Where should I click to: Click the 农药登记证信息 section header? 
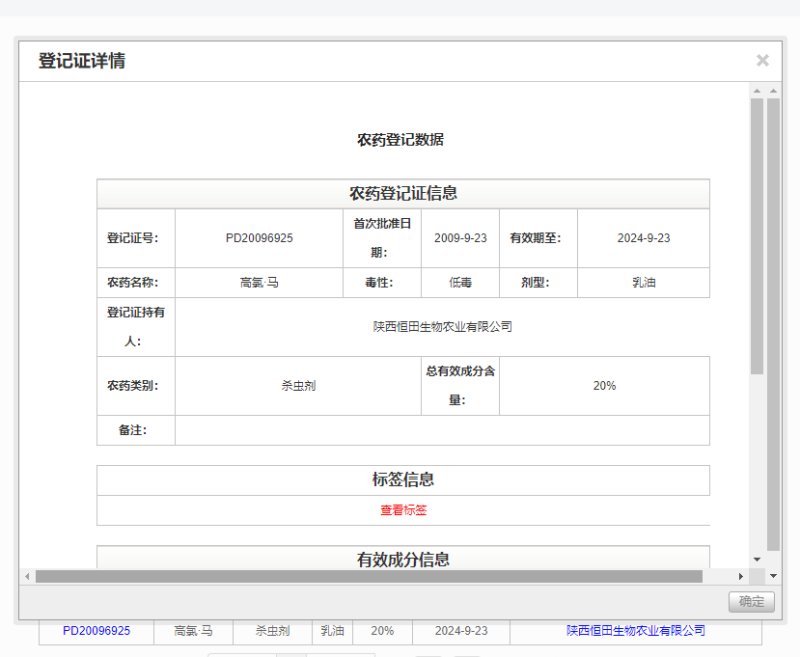(x=403, y=193)
